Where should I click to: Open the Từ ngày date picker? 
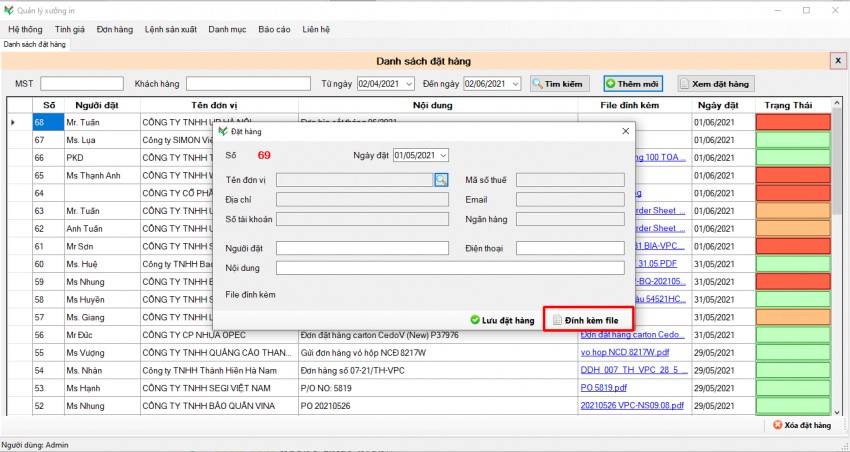[406, 84]
